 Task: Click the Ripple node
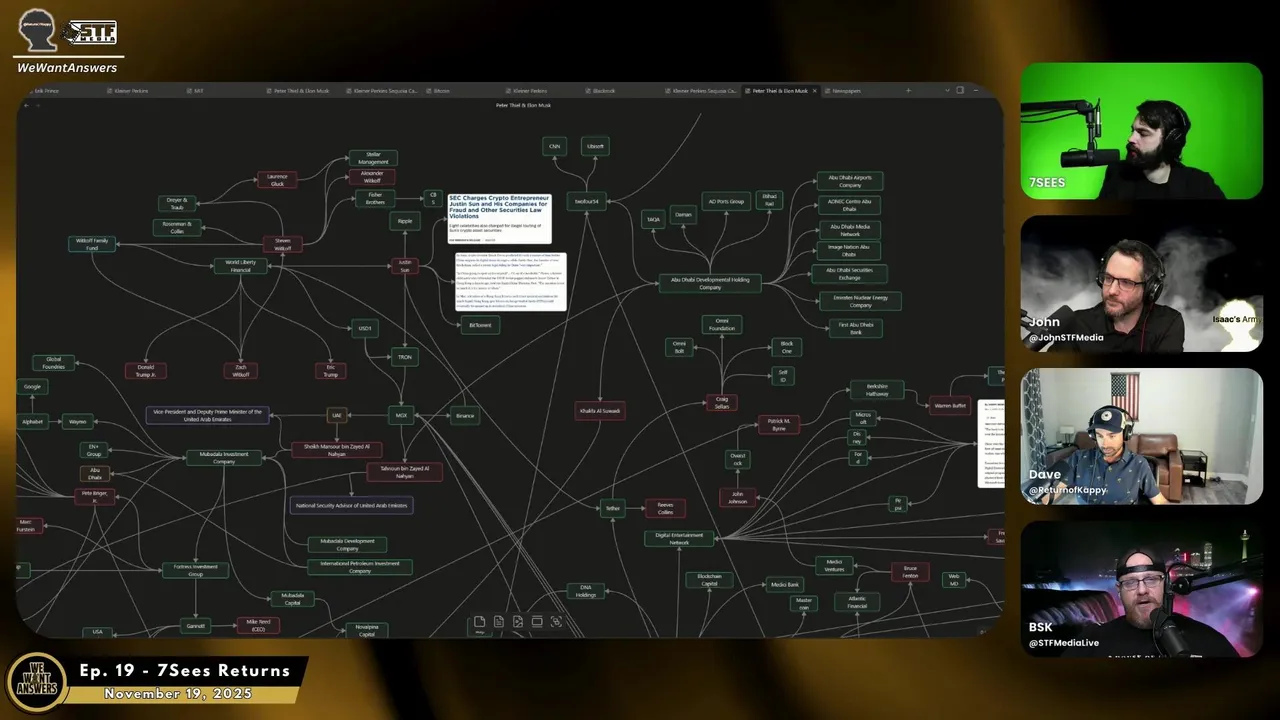coord(405,221)
